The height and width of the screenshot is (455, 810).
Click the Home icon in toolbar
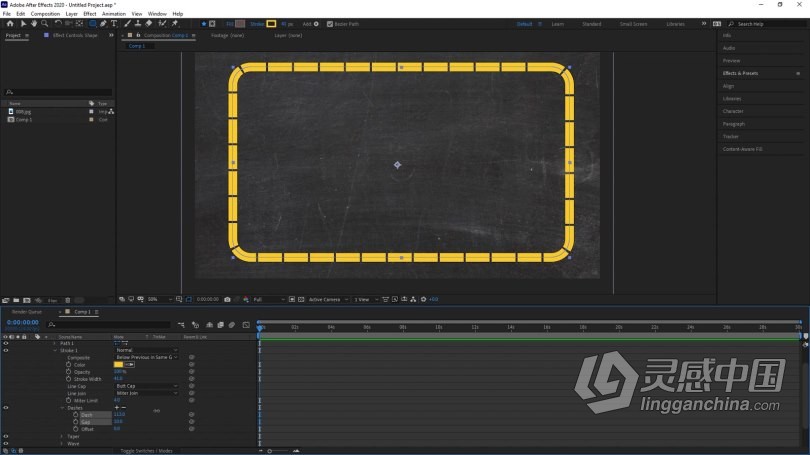tap(10, 24)
